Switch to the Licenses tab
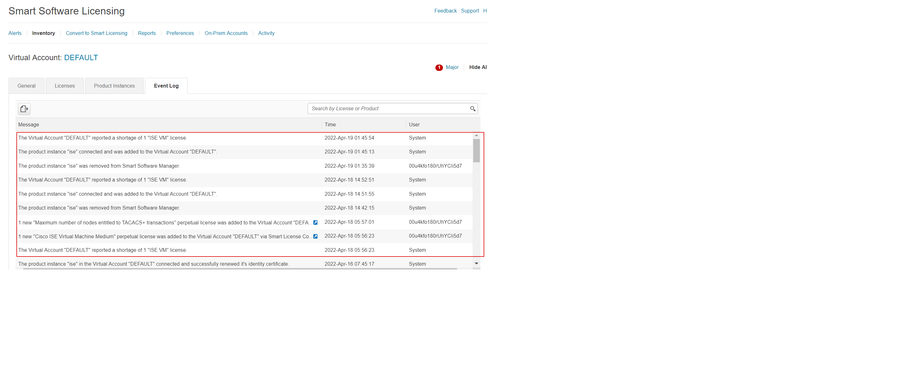 click(65, 86)
